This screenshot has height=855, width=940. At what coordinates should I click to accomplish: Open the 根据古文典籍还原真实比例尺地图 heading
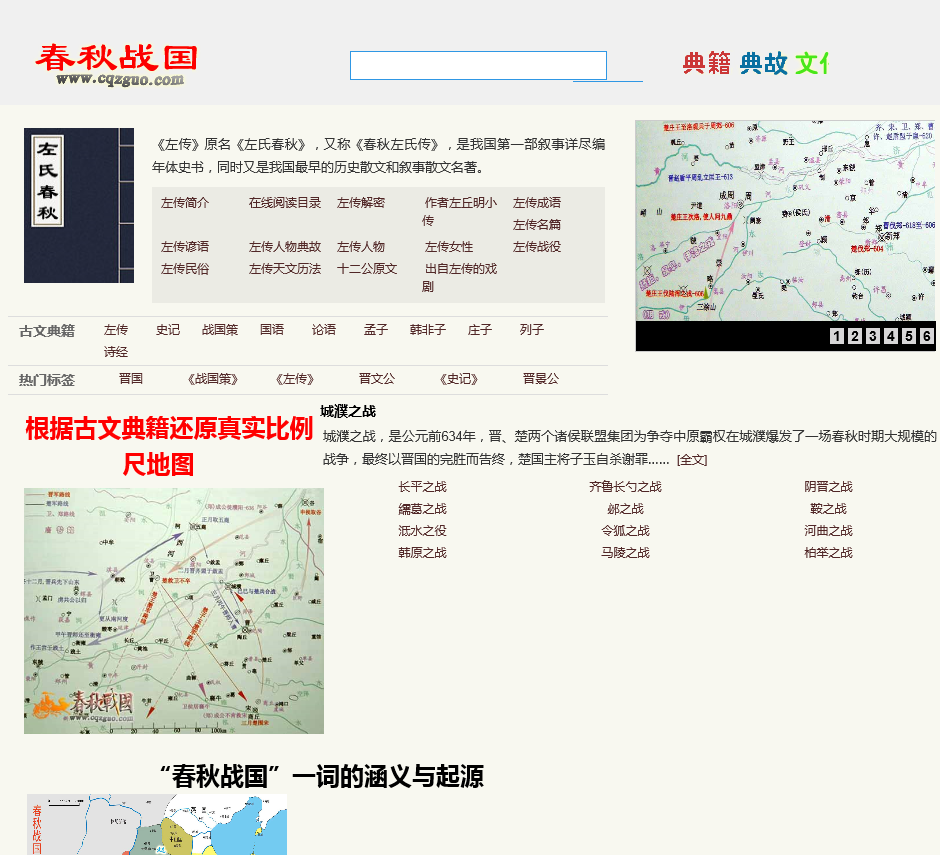tap(169, 446)
